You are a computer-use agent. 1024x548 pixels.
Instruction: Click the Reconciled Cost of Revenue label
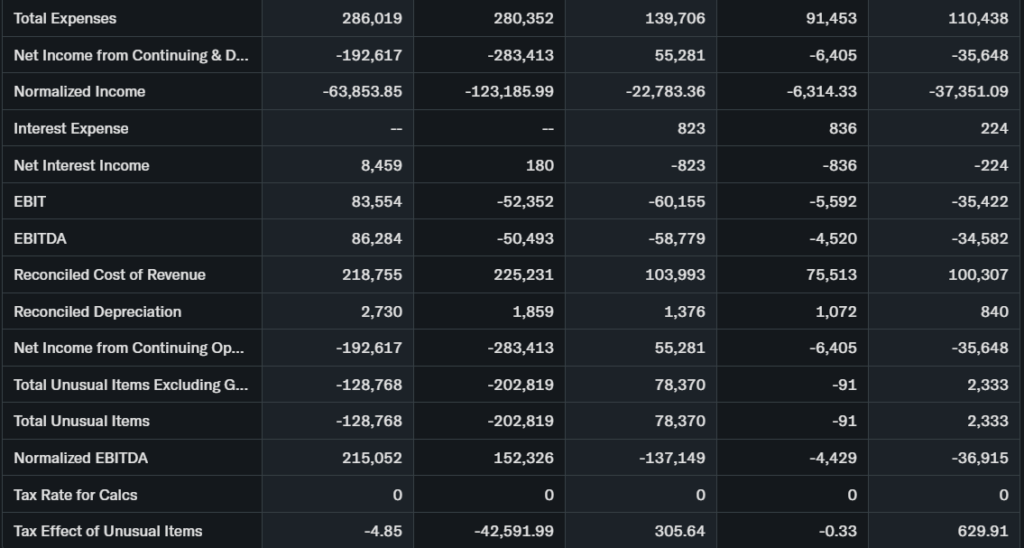pyautogui.click(x=109, y=274)
